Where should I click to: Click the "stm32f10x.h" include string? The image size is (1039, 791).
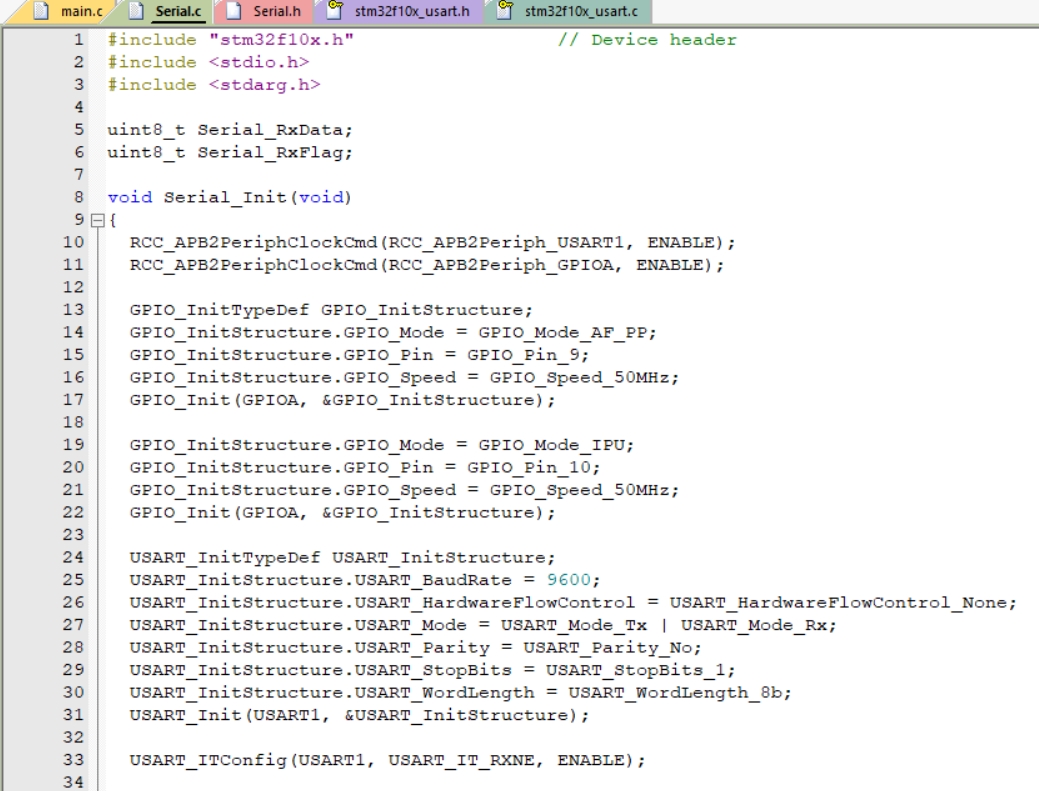coord(282,40)
